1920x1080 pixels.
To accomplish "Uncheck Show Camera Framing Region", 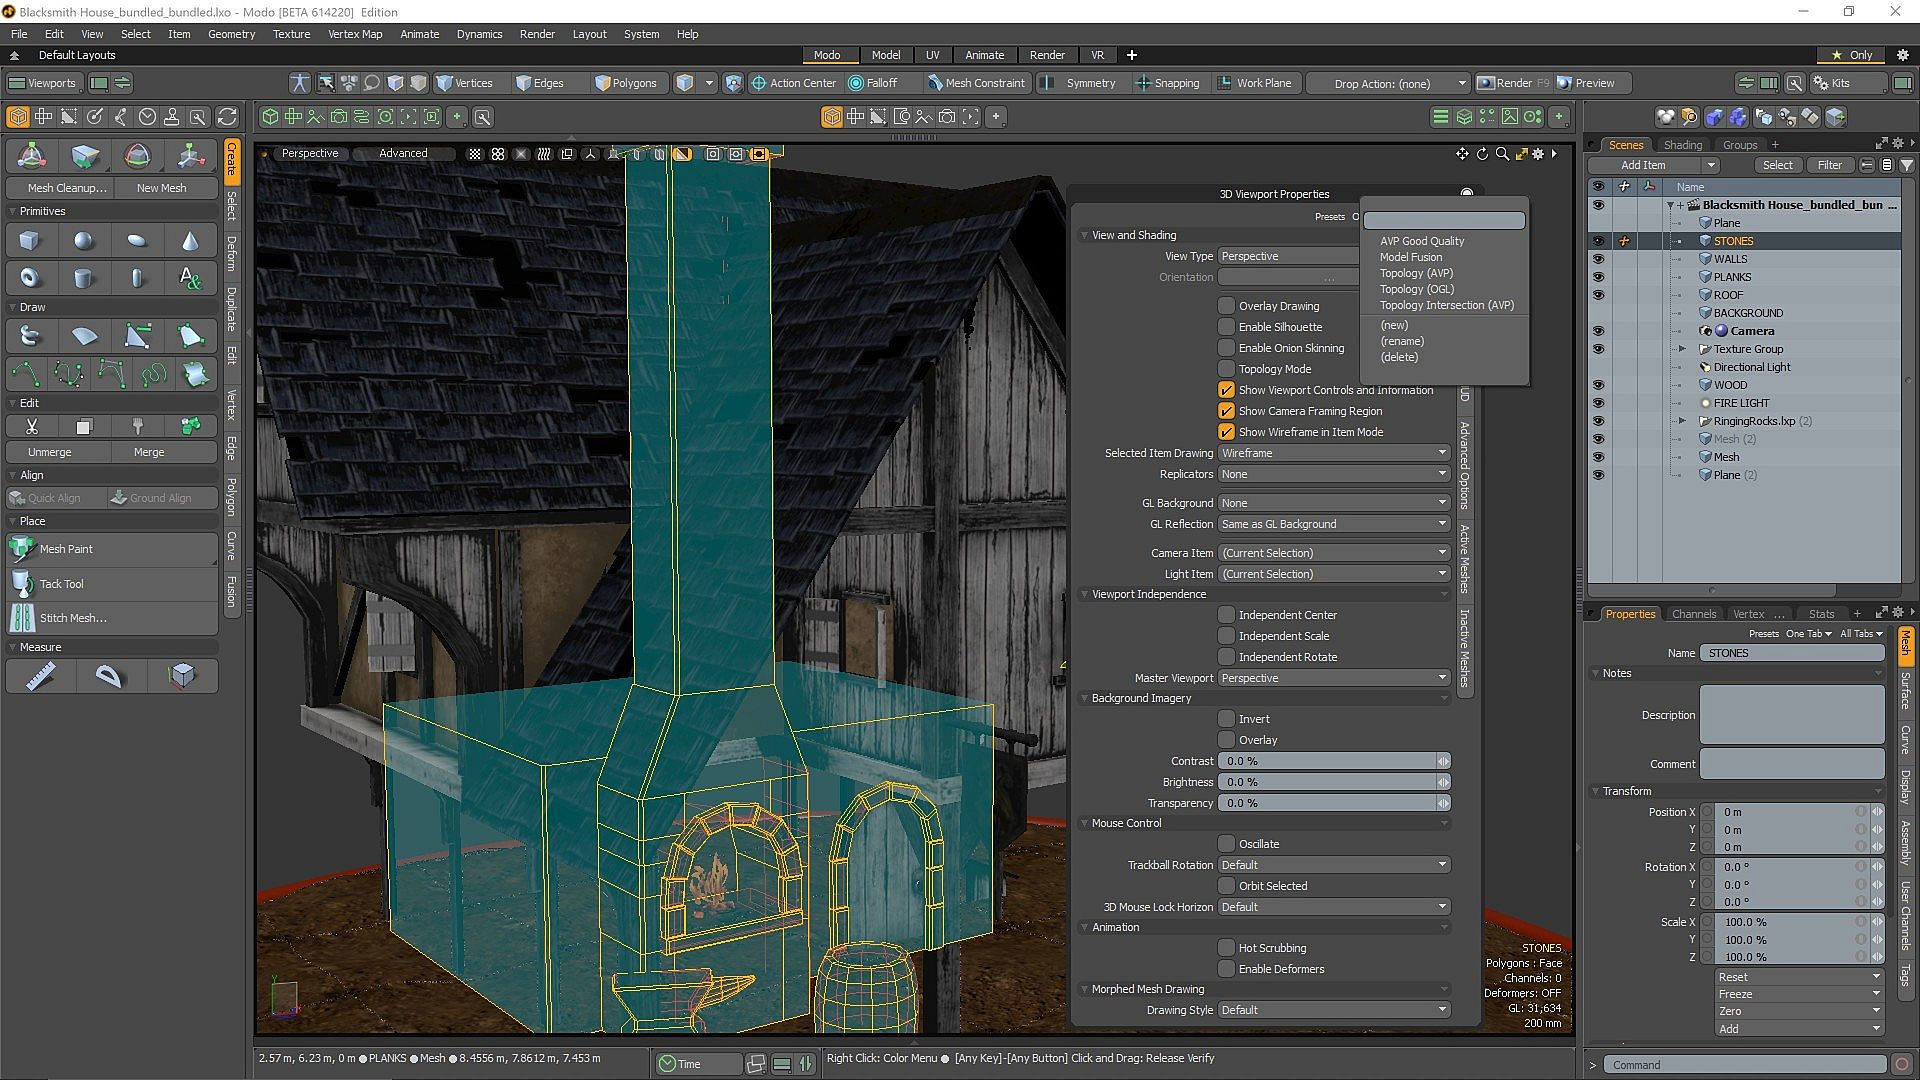I will [x=1226, y=411].
